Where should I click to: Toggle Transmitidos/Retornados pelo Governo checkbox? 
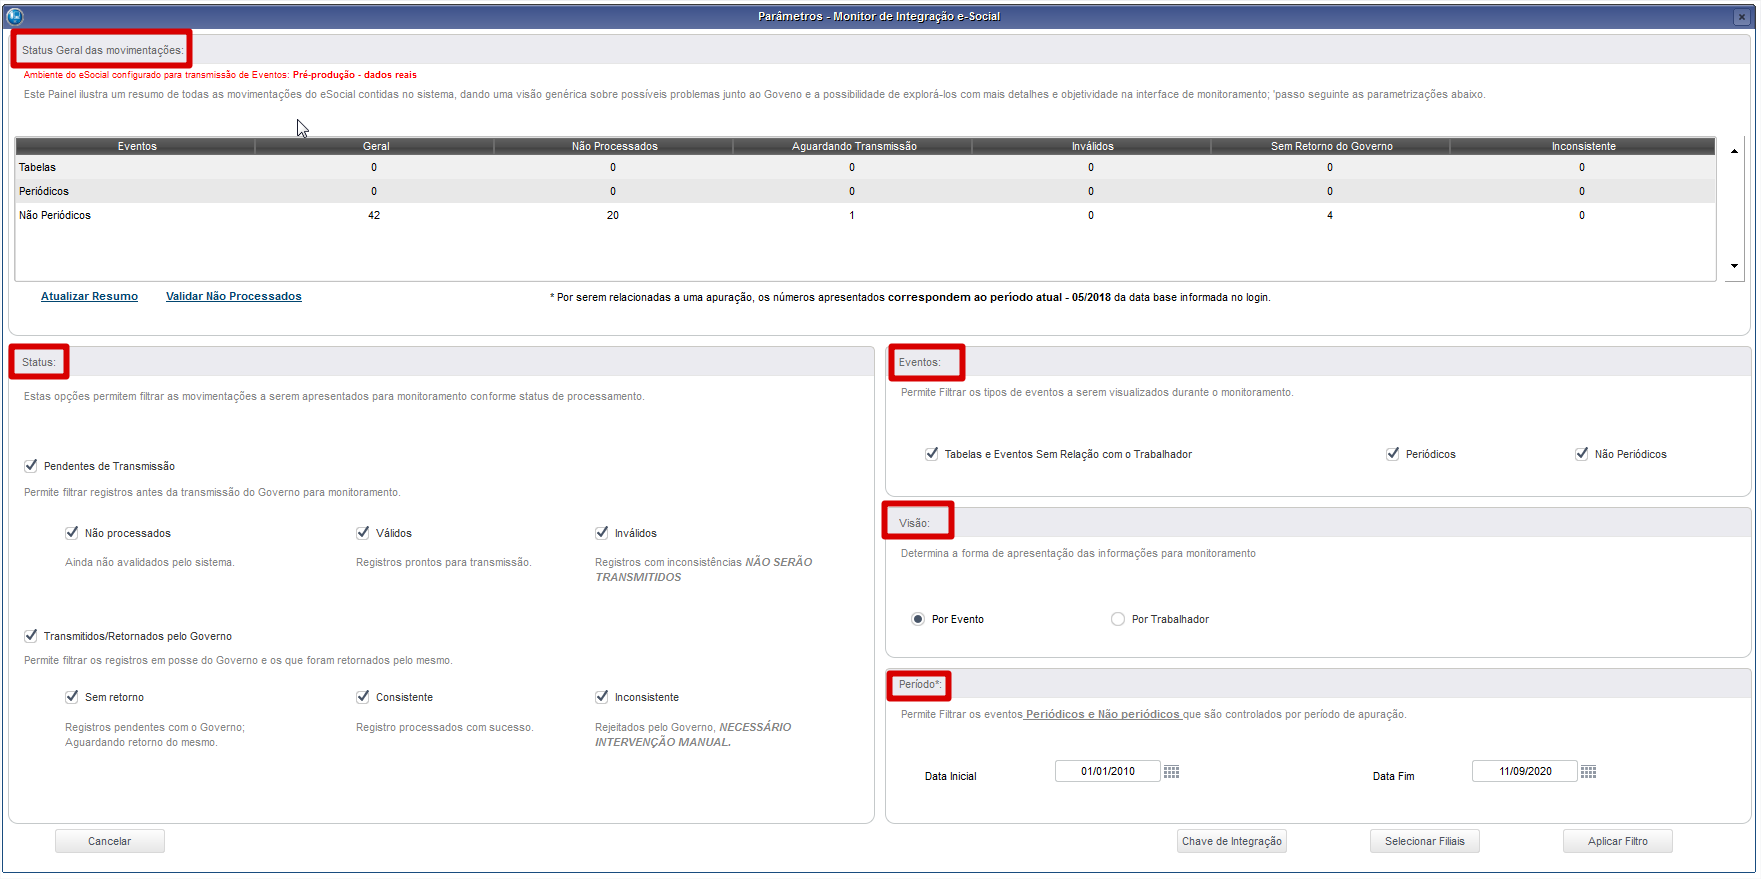coord(31,636)
